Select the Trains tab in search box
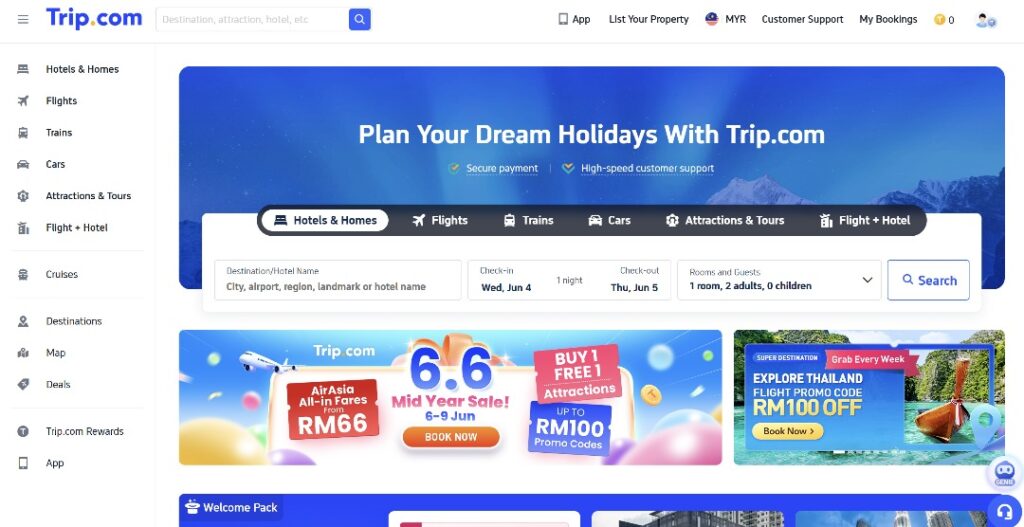 point(528,221)
